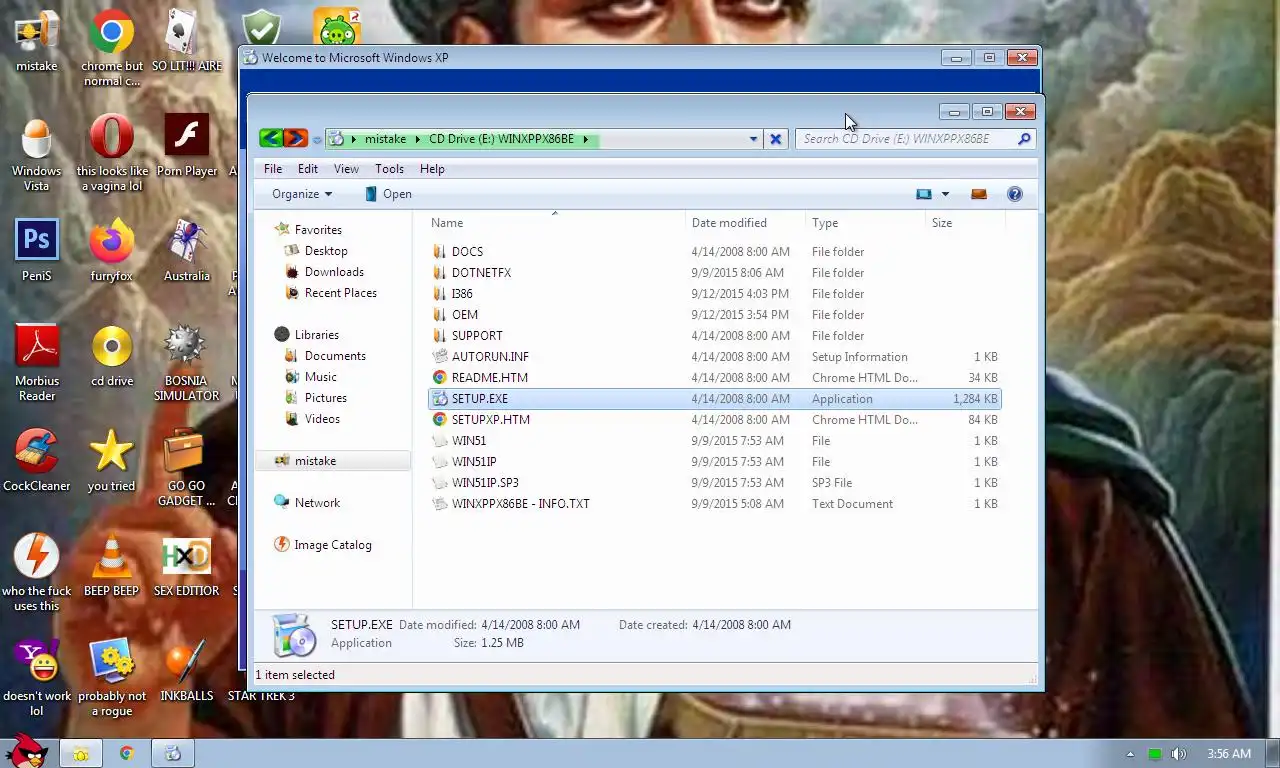
Task: Sort files by Type column
Action: tap(866, 223)
